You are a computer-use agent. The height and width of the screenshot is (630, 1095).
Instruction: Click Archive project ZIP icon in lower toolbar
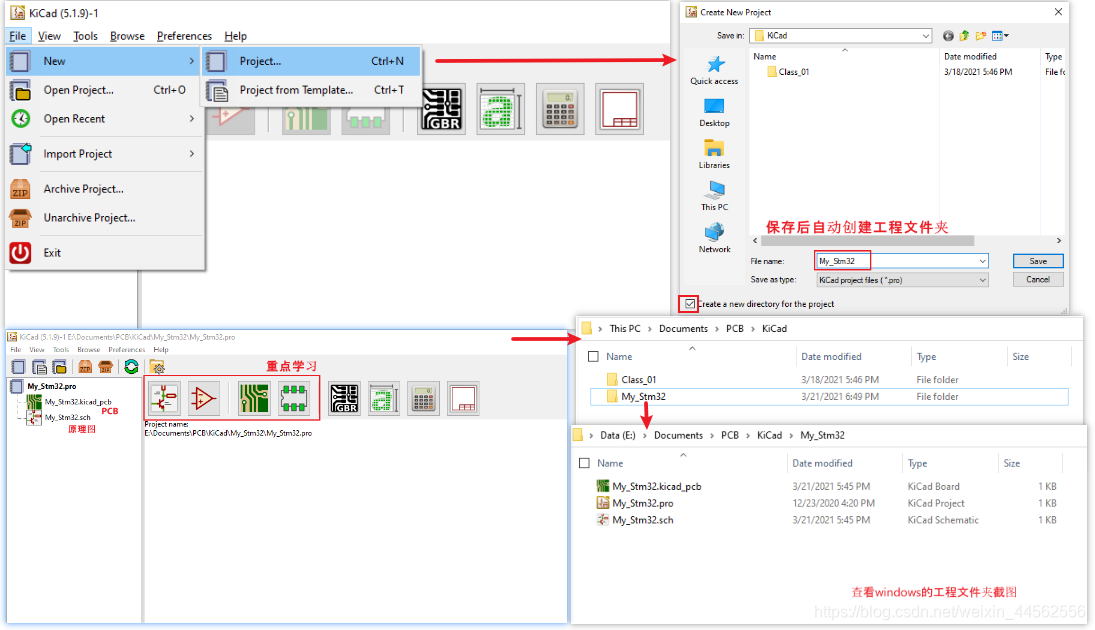coord(85,367)
